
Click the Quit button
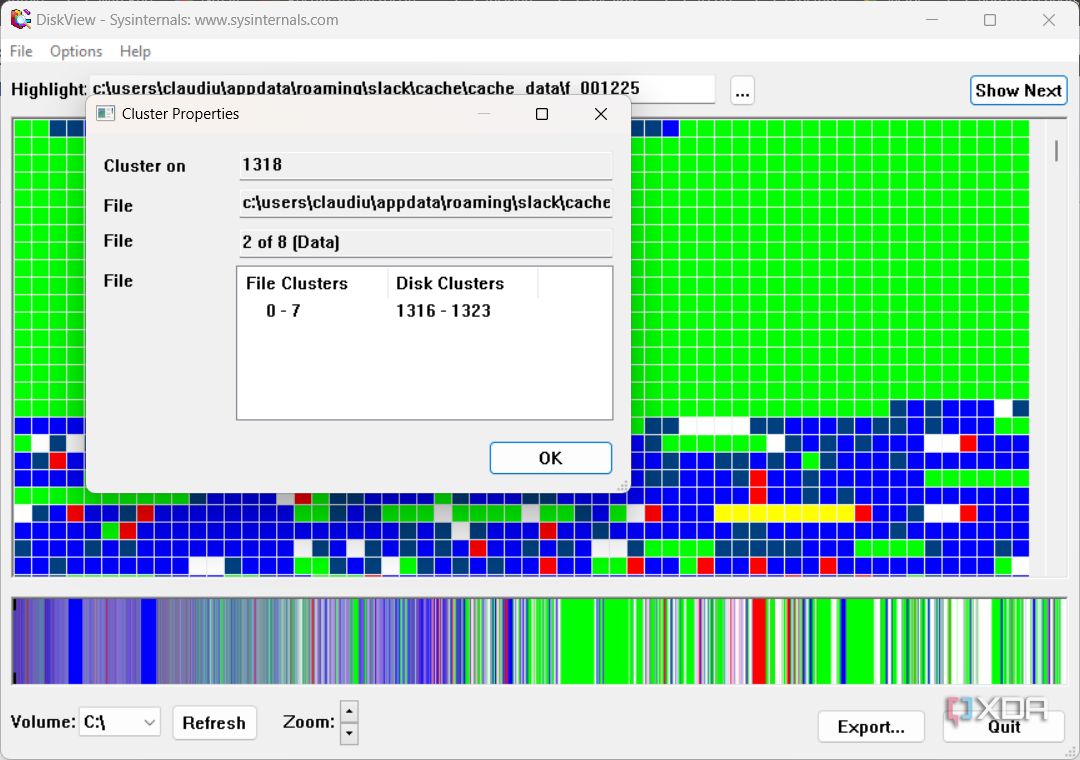point(1004,727)
